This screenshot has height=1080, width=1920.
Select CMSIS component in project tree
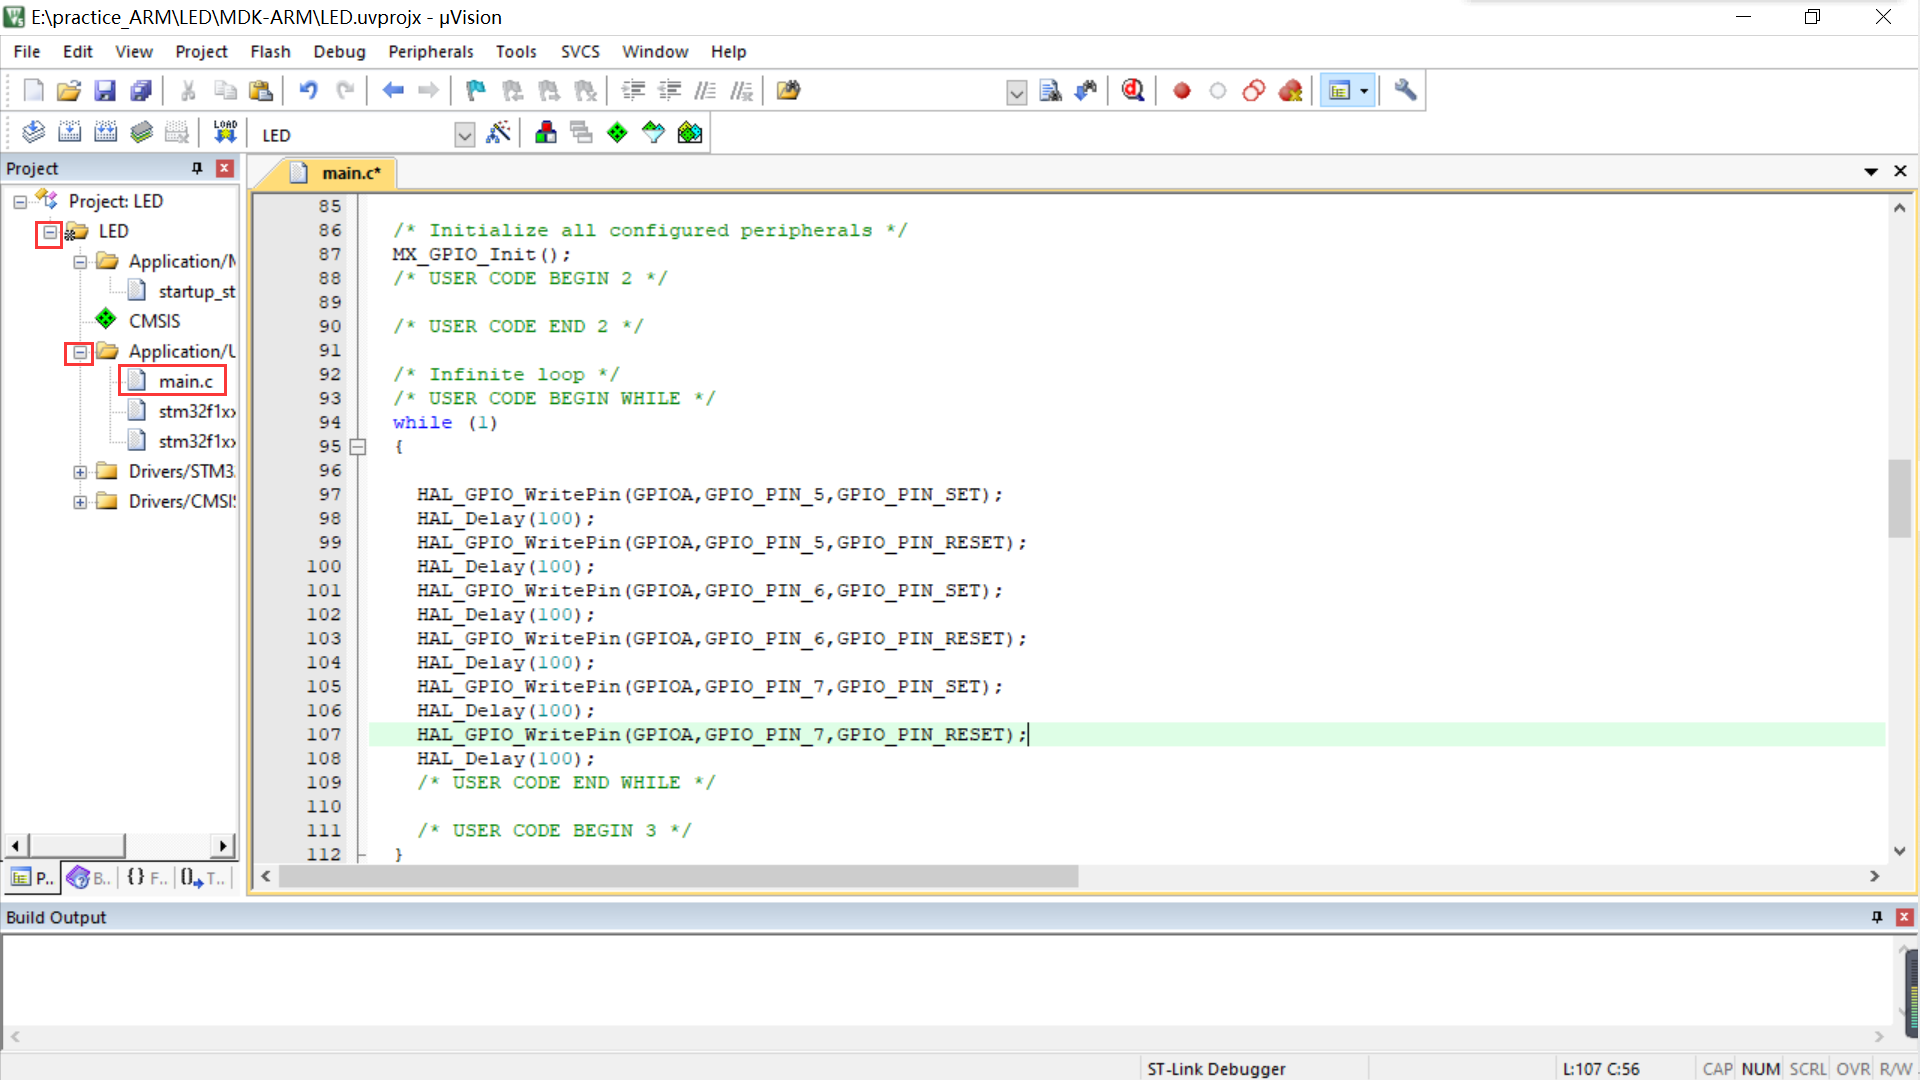point(154,321)
